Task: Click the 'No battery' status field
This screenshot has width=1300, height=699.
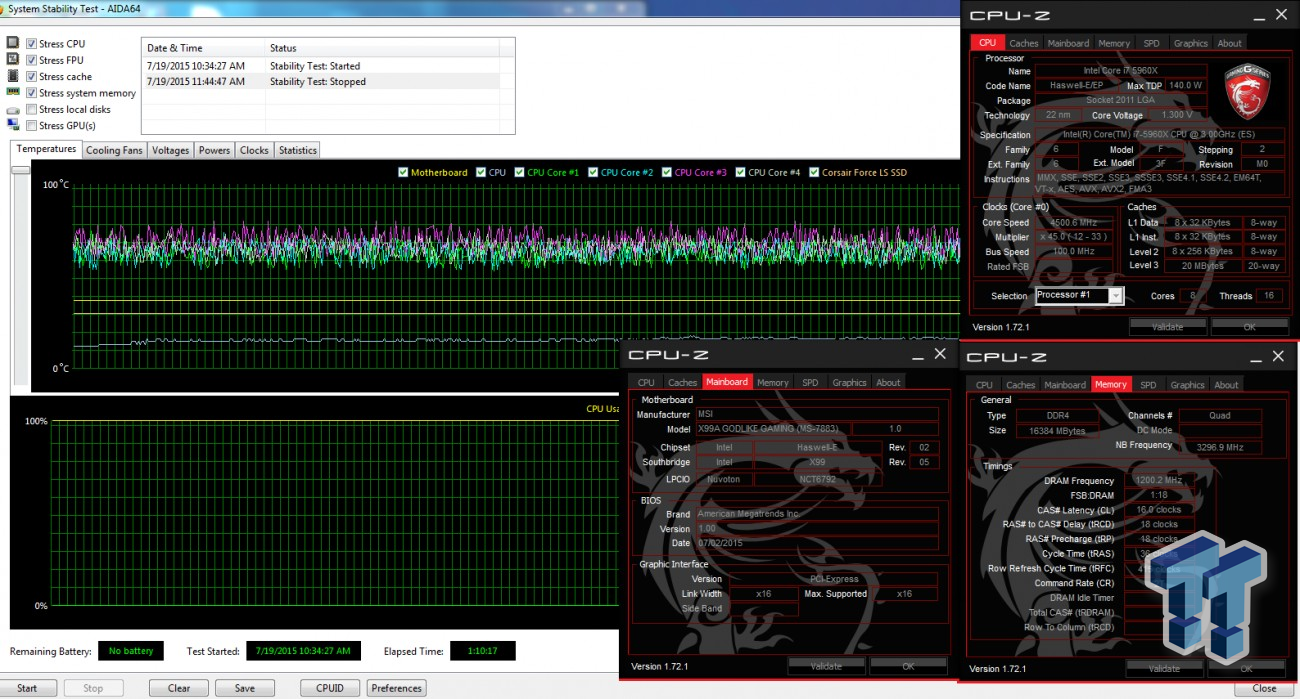Action: pos(131,651)
